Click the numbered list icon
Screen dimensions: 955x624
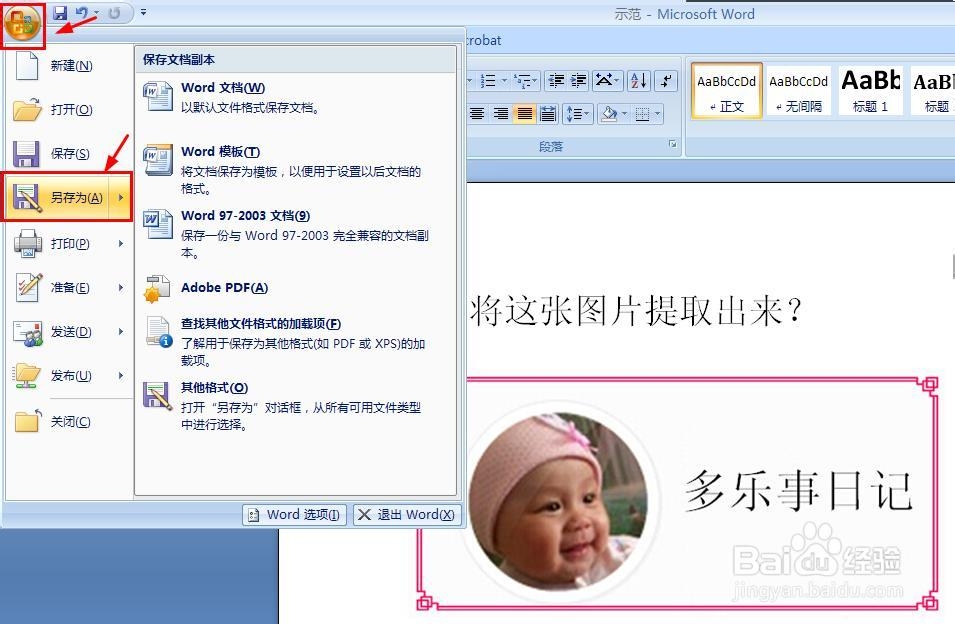(488, 81)
